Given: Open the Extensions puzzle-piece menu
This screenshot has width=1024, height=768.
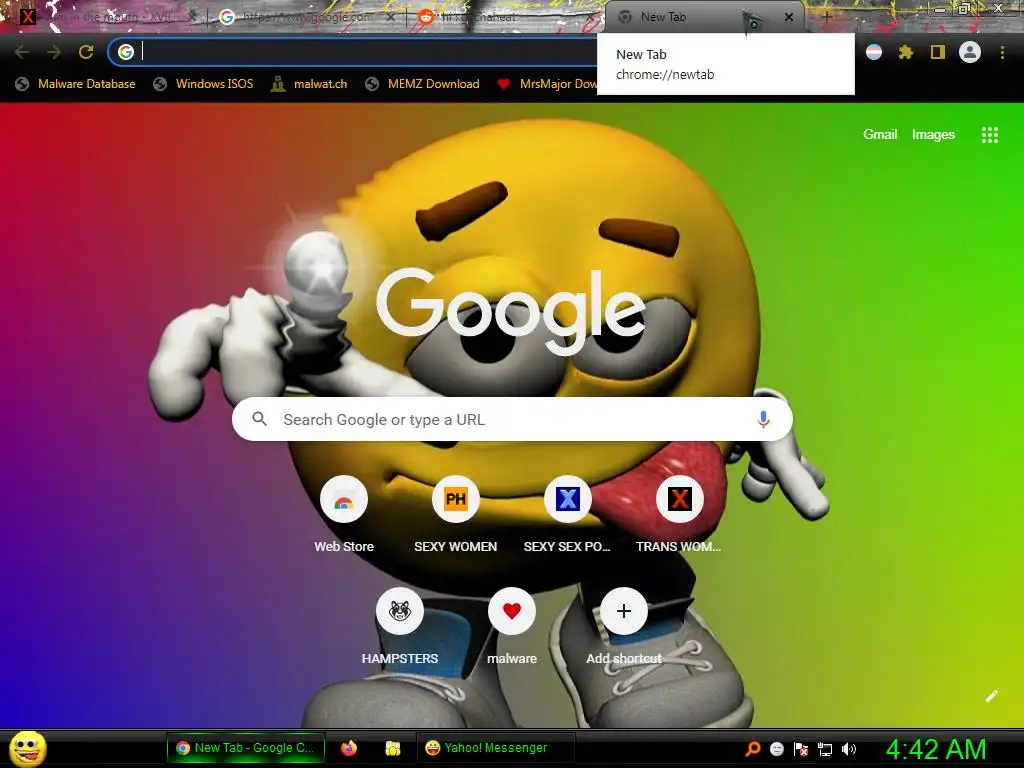Looking at the screenshot, I should coord(906,52).
